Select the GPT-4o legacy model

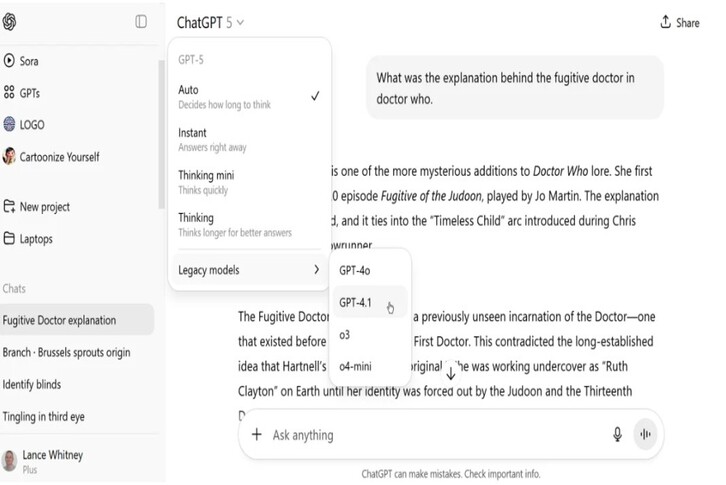click(370, 271)
